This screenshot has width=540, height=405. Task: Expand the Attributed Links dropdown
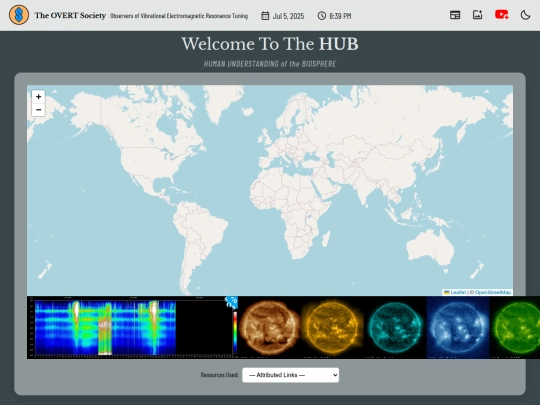pyautogui.click(x=290, y=375)
